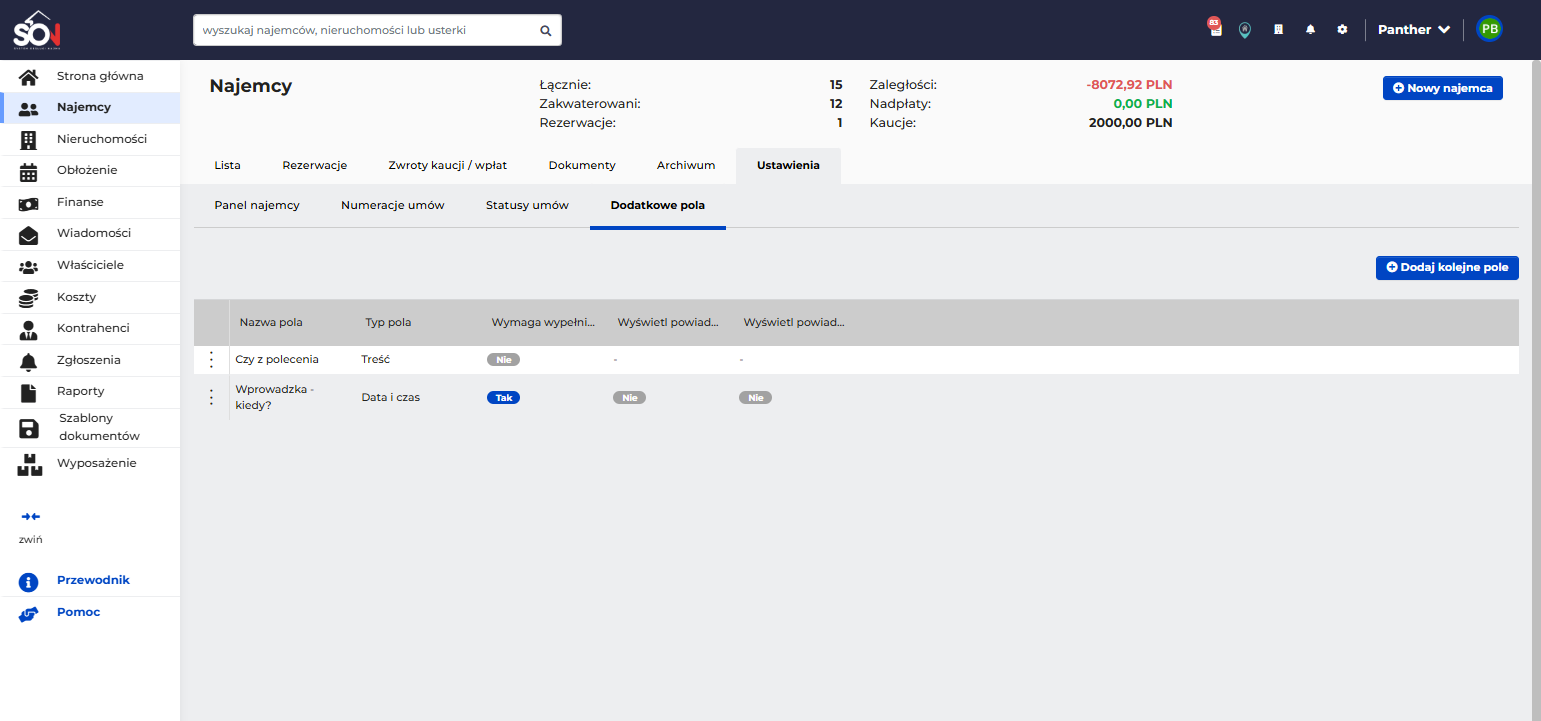Open the list icon with red 83 badge
1541x721 pixels.
(1215, 29)
